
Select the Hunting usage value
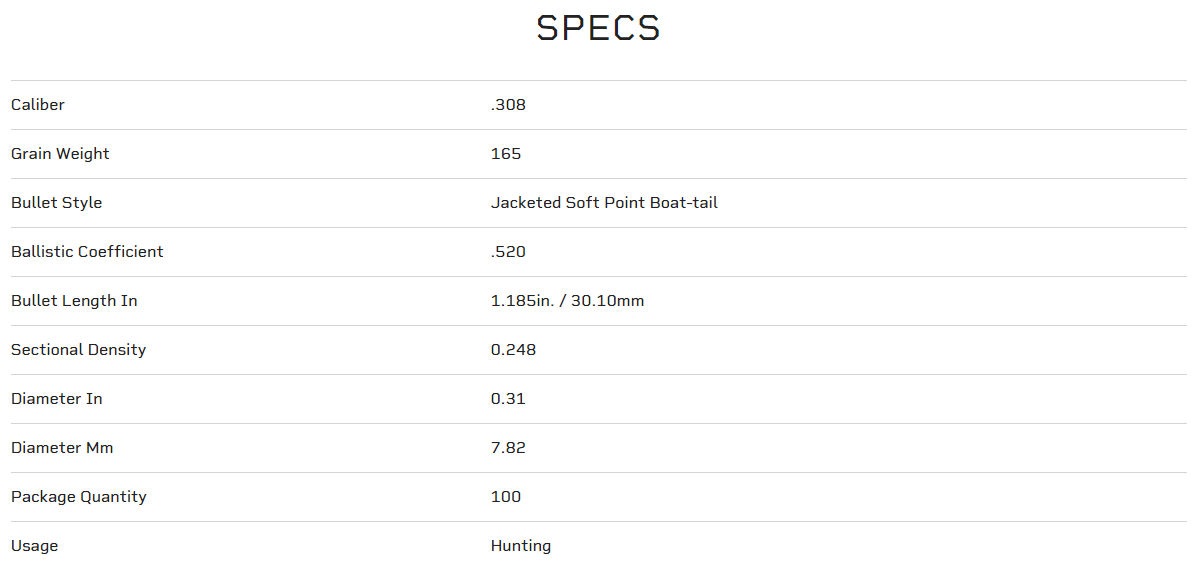521,546
